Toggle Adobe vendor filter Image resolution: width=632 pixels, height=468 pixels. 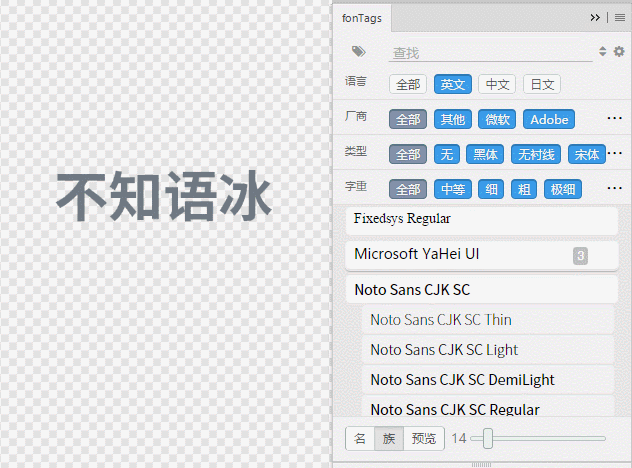pos(549,119)
